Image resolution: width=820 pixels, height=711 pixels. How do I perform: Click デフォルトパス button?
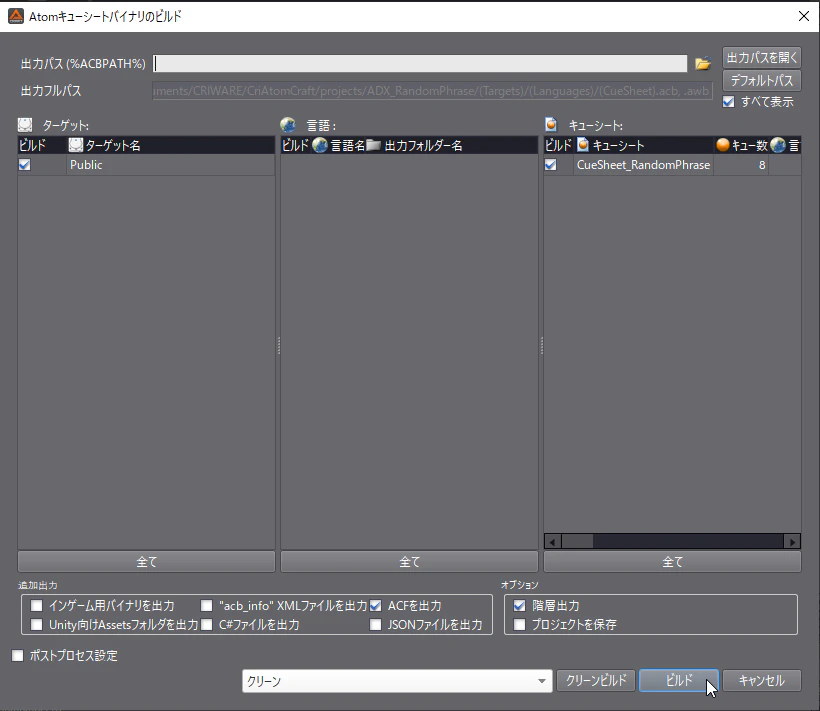point(761,81)
